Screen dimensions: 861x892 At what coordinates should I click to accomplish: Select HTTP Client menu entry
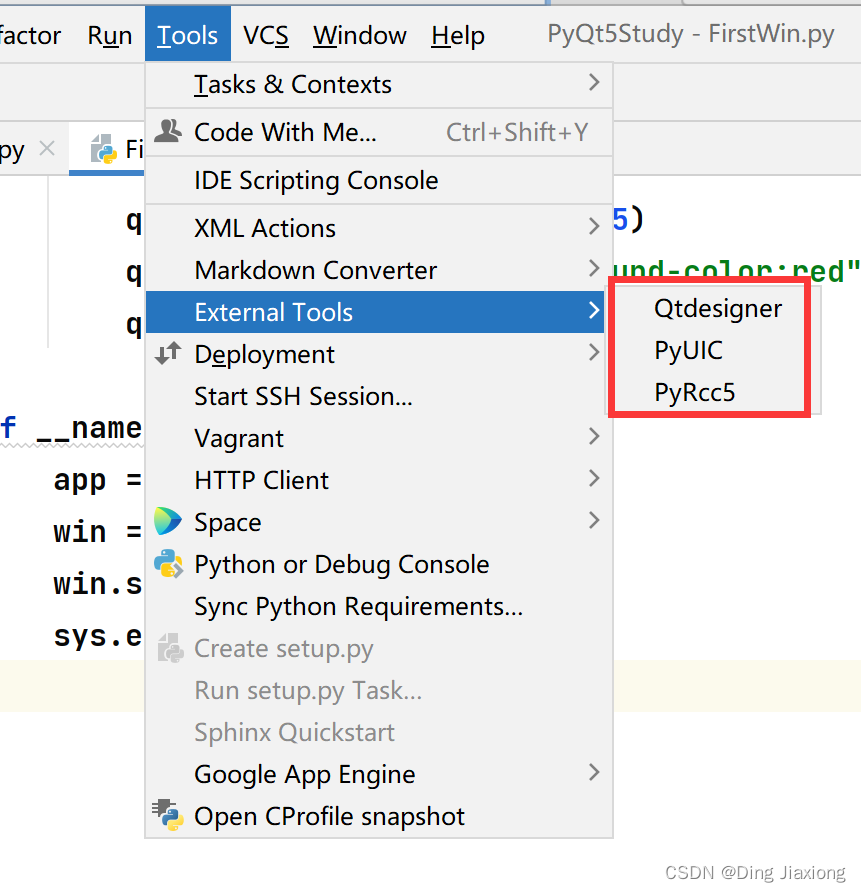tap(379, 480)
